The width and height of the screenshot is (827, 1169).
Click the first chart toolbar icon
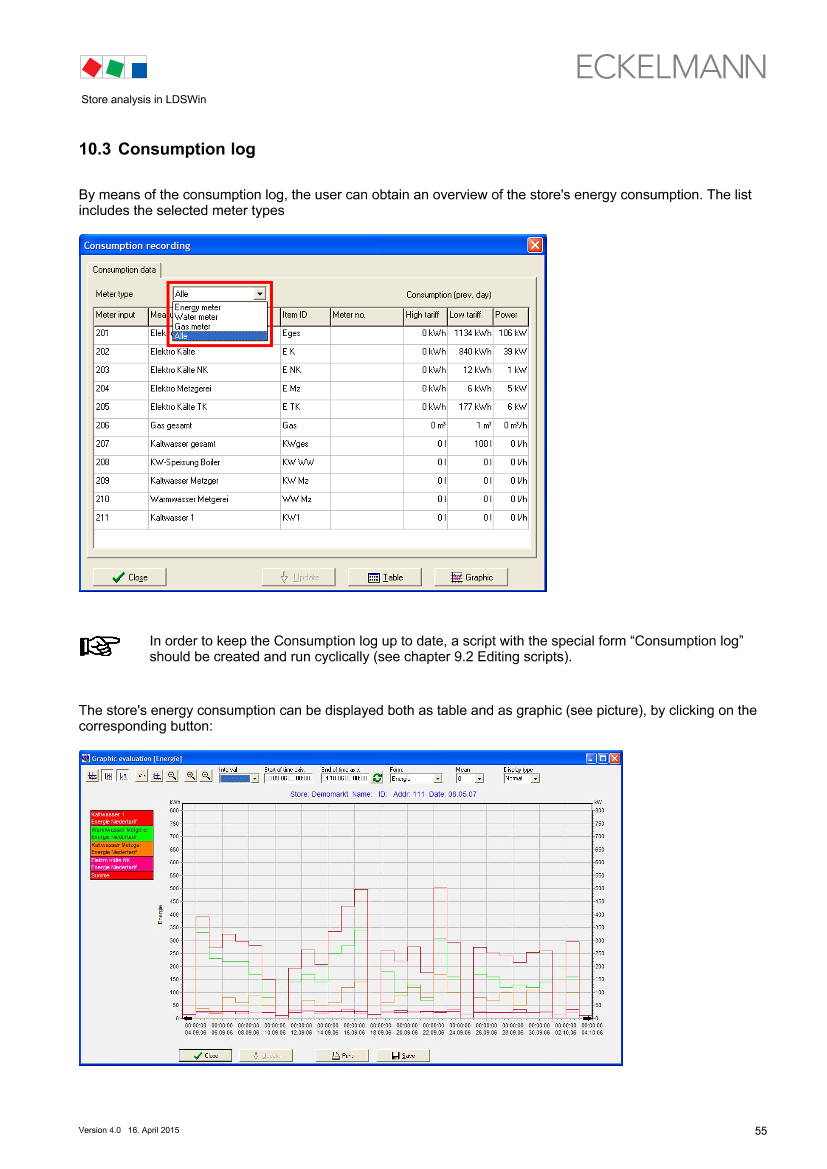[92, 776]
